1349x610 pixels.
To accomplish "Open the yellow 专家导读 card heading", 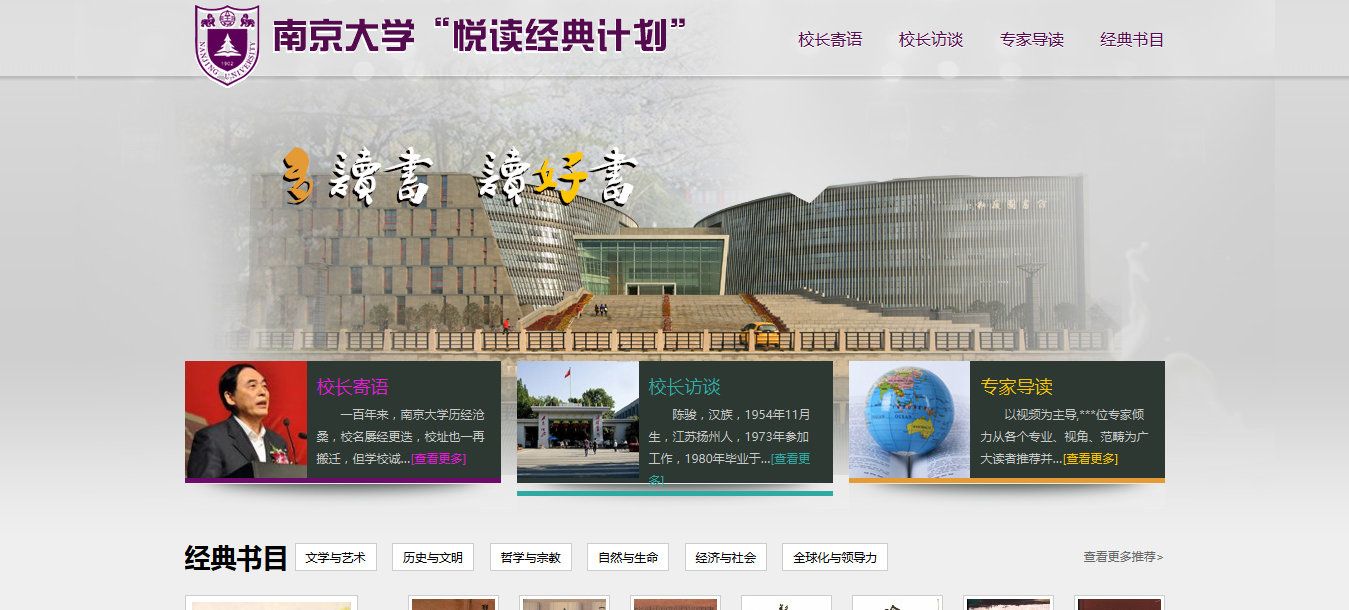I will (x=1016, y=387).
